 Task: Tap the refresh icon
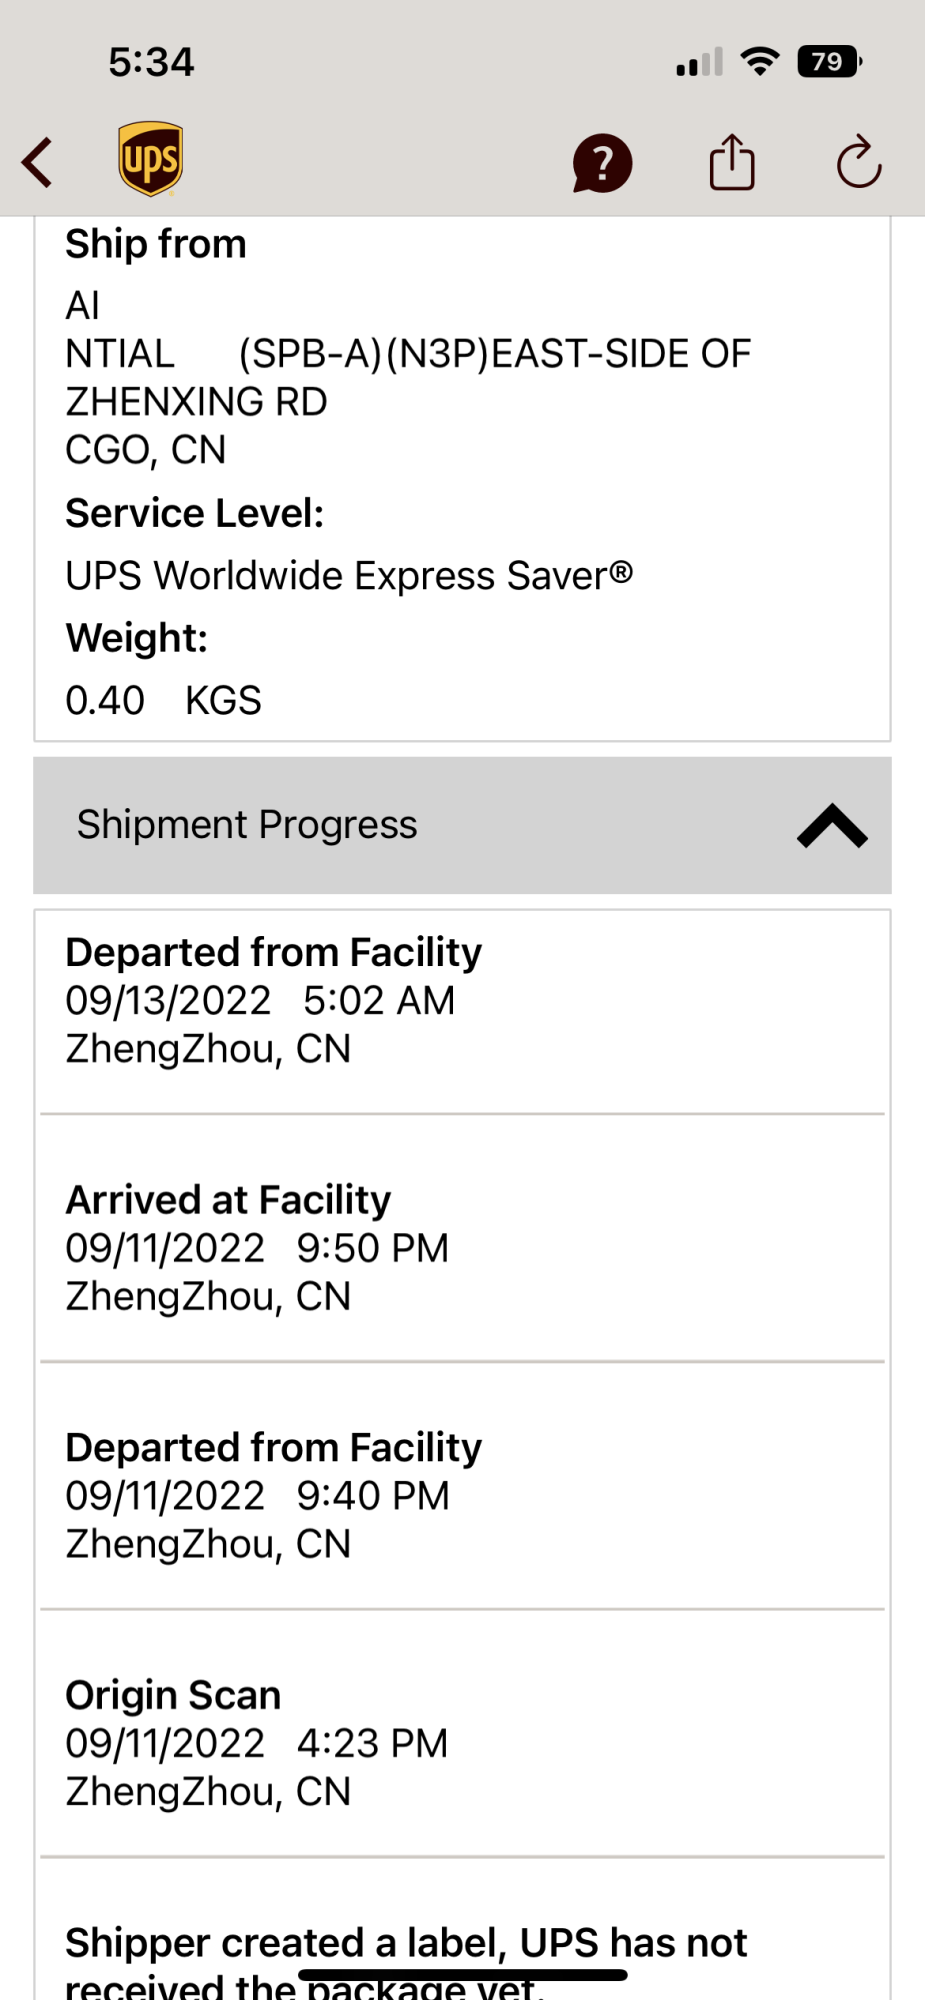(x=859, y=163)
